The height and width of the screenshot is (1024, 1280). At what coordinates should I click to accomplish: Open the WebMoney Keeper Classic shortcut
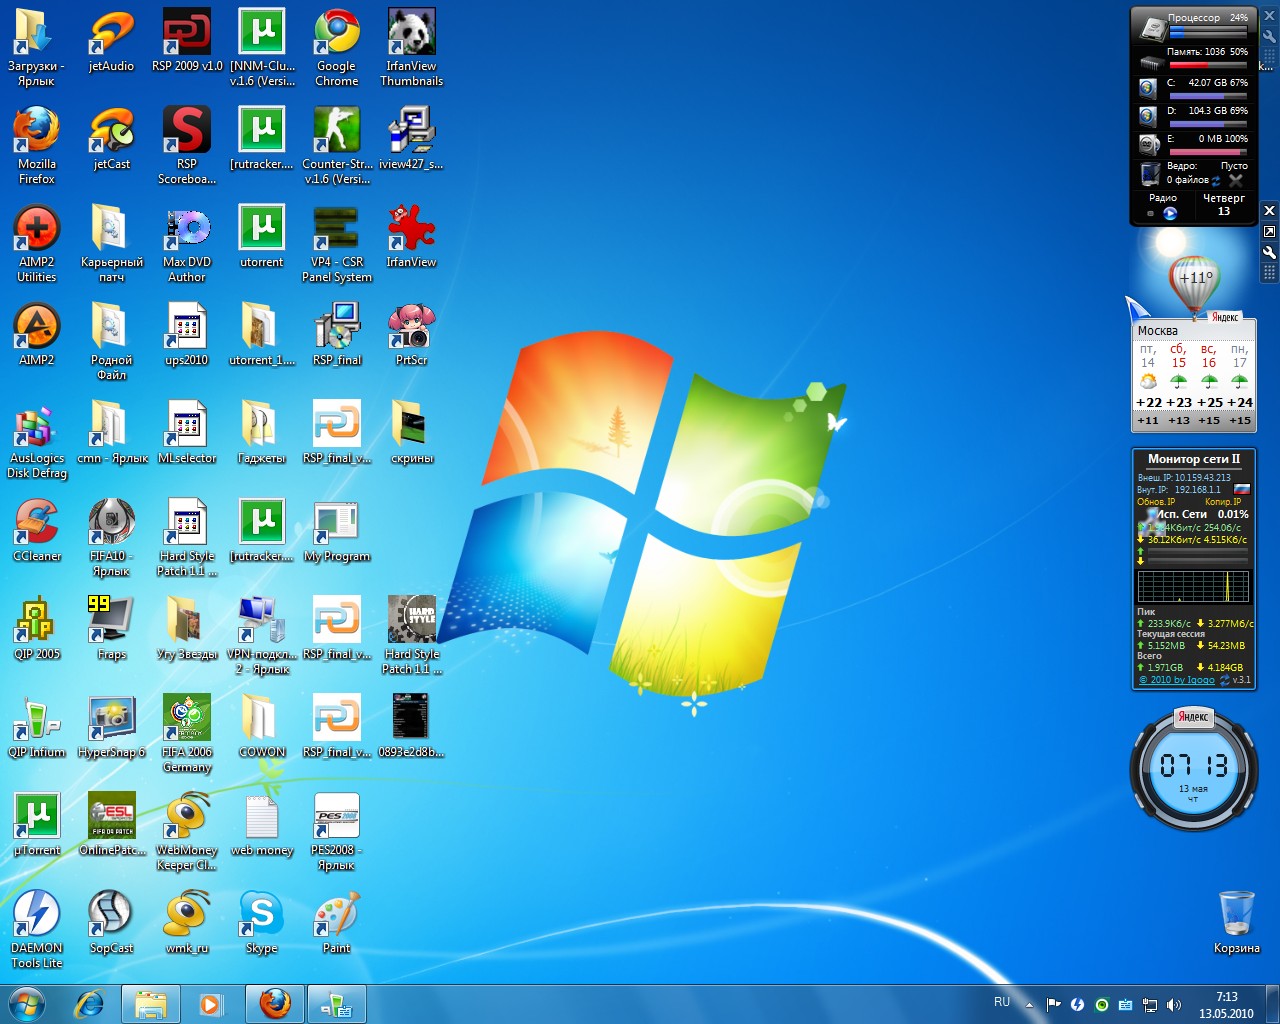(x=187, y=831)
